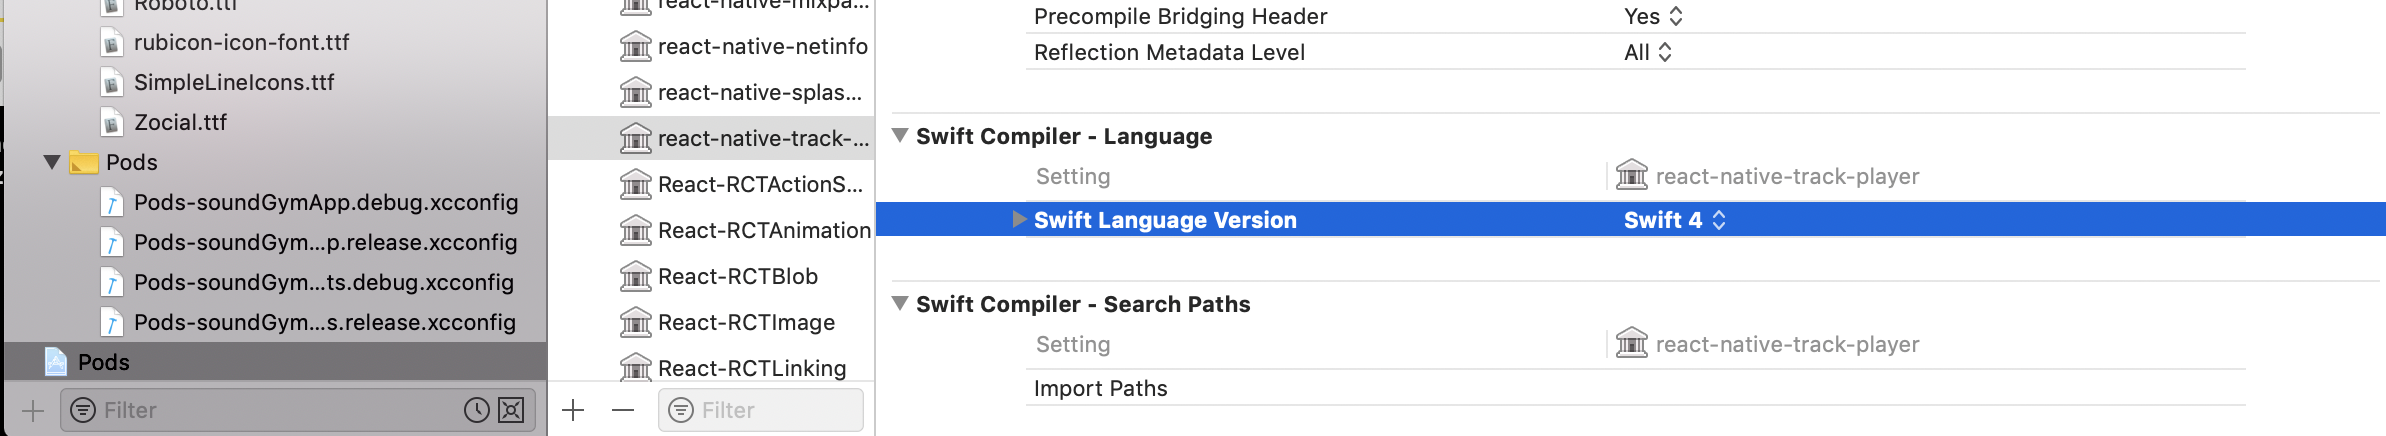Collapse Swift Compiler - Search Paths section
The height and width of the screenshot is (436, 2386).
tap(900, 304)
